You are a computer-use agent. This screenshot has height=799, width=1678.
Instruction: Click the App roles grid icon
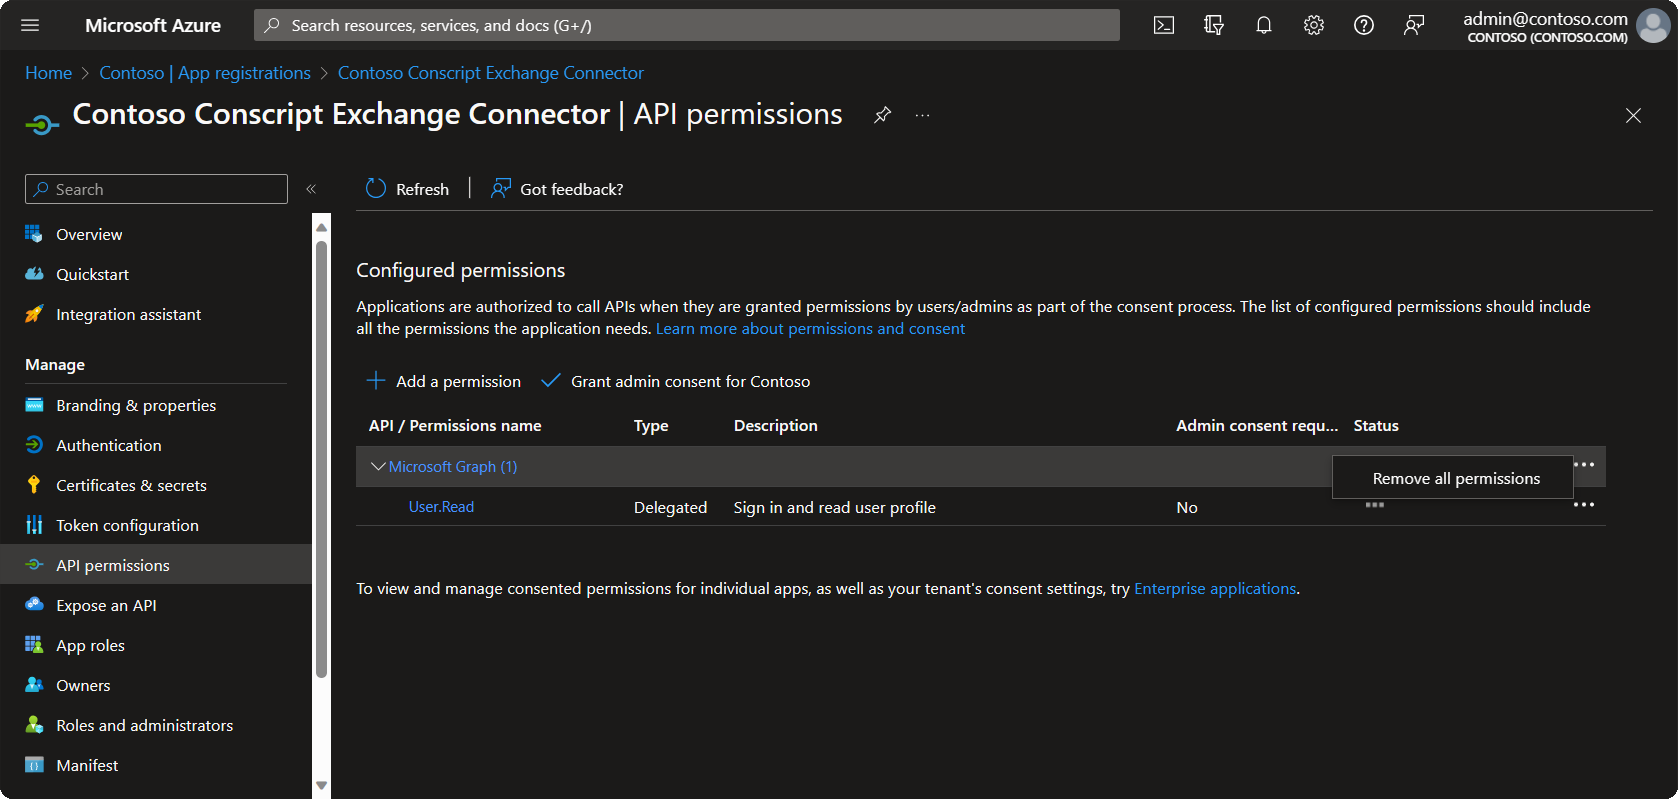click(34, 645)
